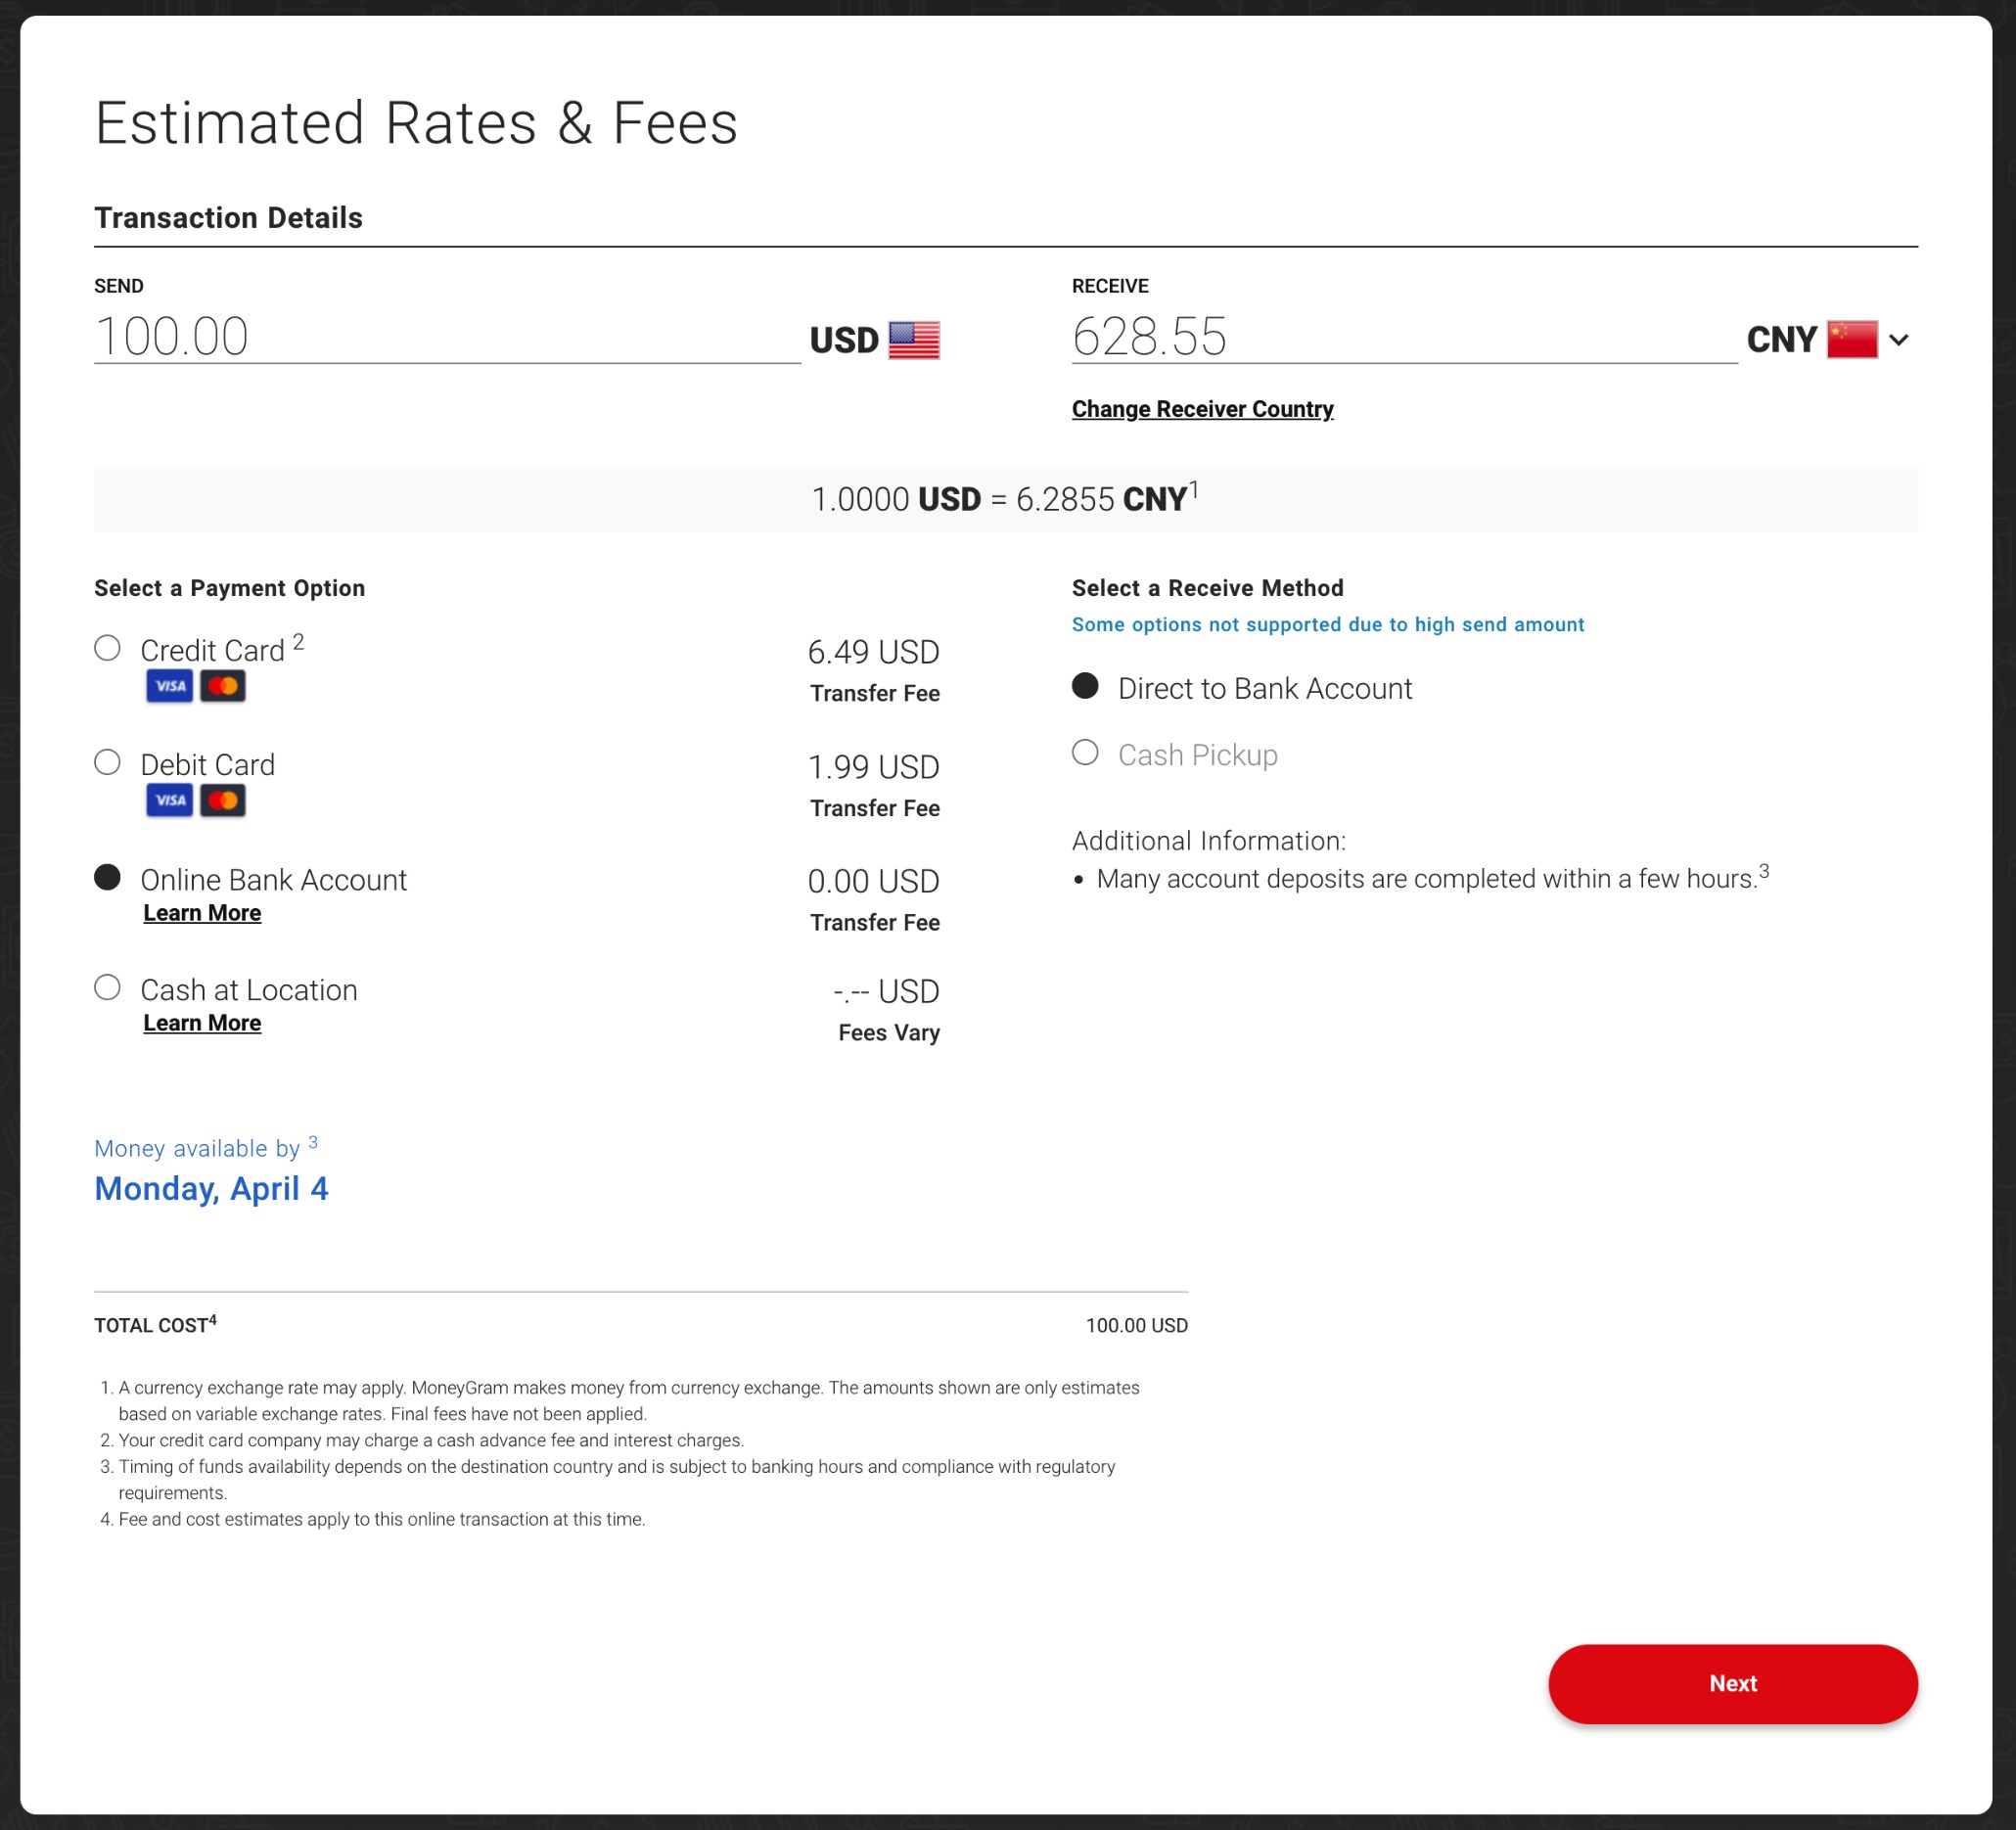Select Credit Card payment option
This screenshot has width=2016, height=1830.
pos(107,648)
